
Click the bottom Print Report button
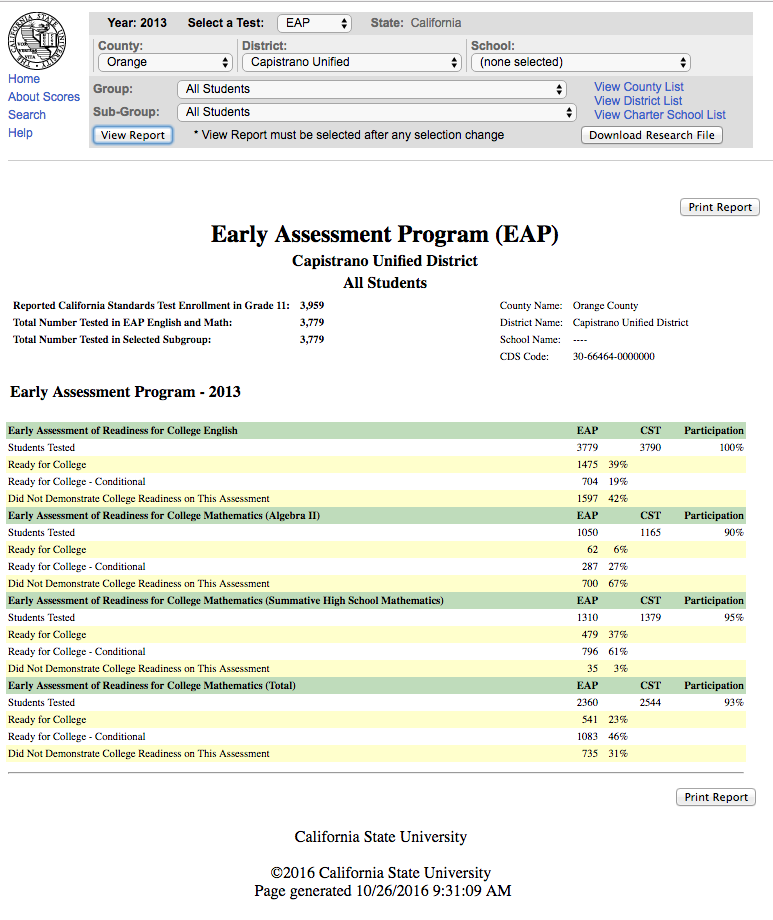[x=716, y=797]
